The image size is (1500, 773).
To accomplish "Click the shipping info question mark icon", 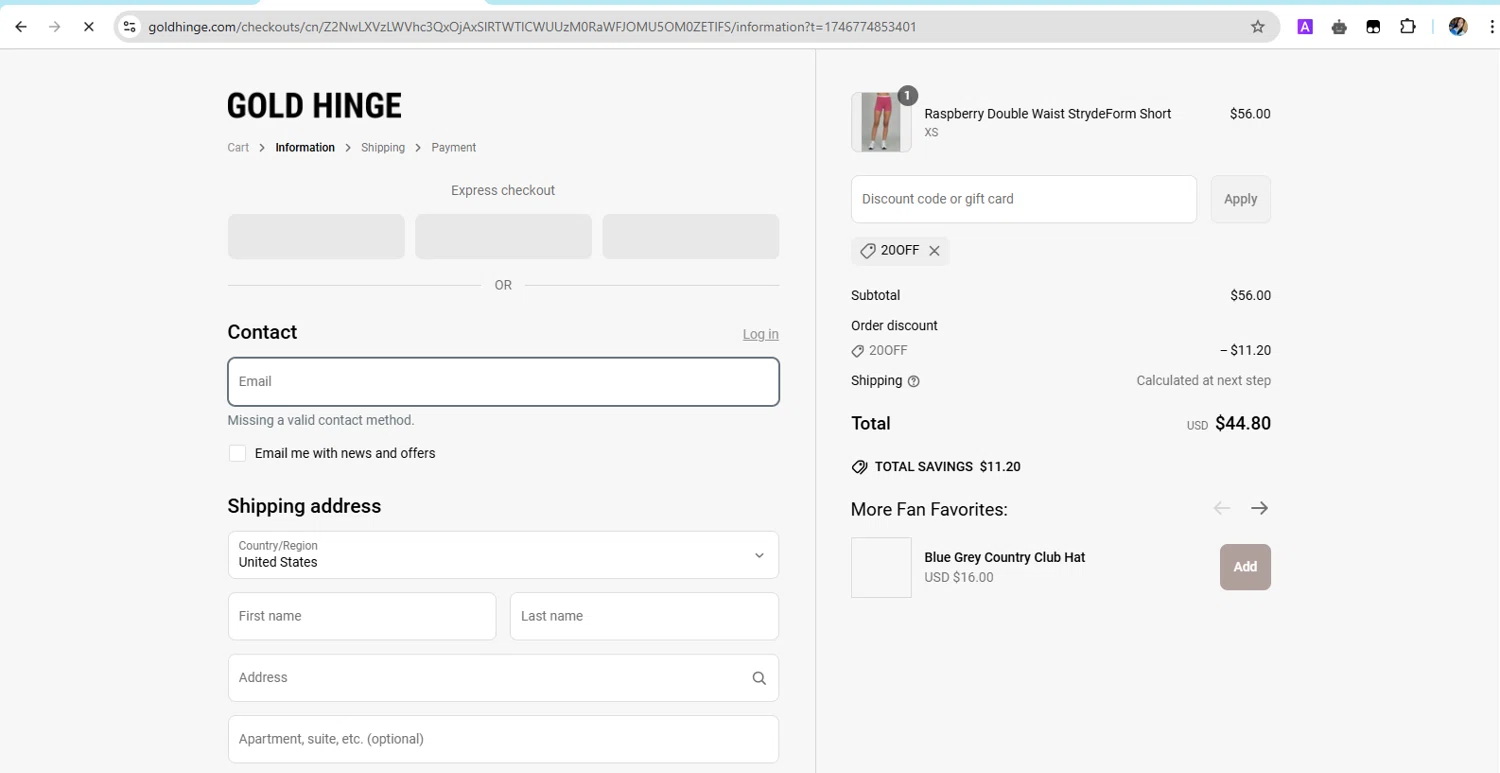I will [x=913, y=381].
